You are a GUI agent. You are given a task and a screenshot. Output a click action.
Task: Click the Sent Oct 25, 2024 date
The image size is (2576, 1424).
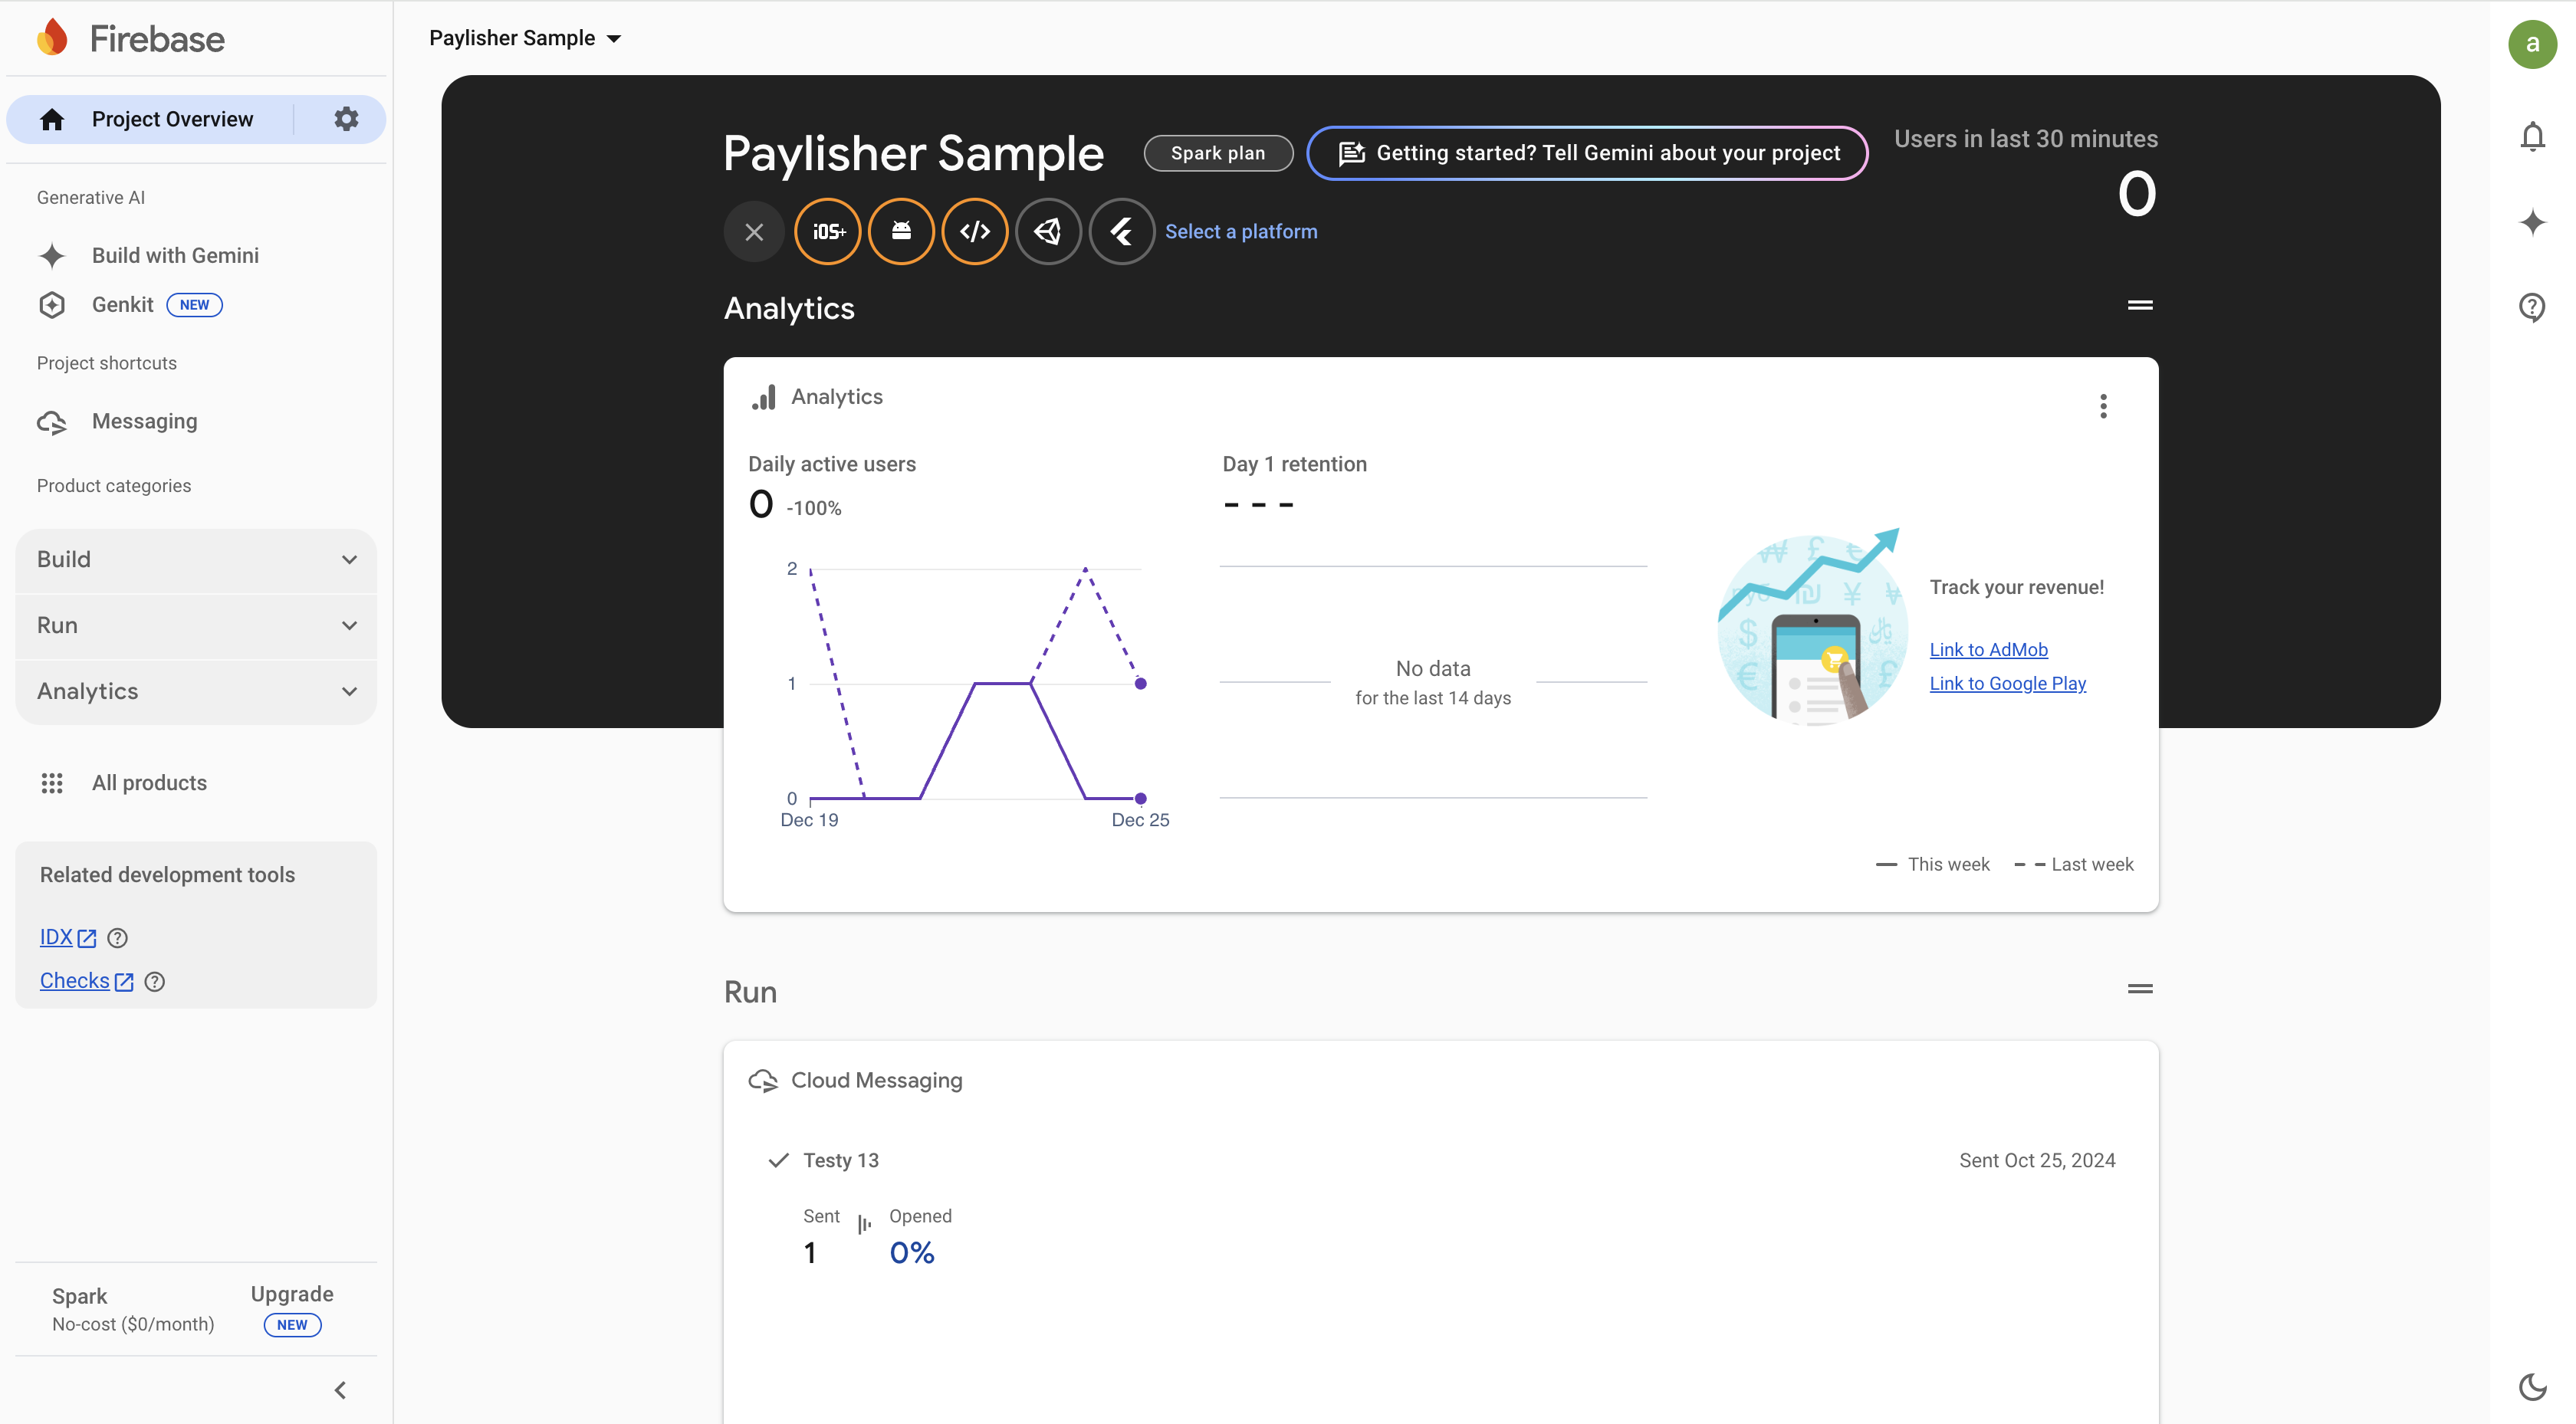click(2037, 1161)
